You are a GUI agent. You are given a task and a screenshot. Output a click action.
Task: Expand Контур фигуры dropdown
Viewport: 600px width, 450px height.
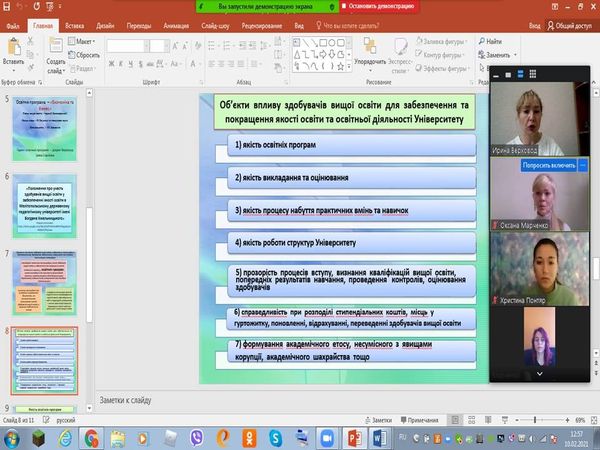[x=442, y=55]
